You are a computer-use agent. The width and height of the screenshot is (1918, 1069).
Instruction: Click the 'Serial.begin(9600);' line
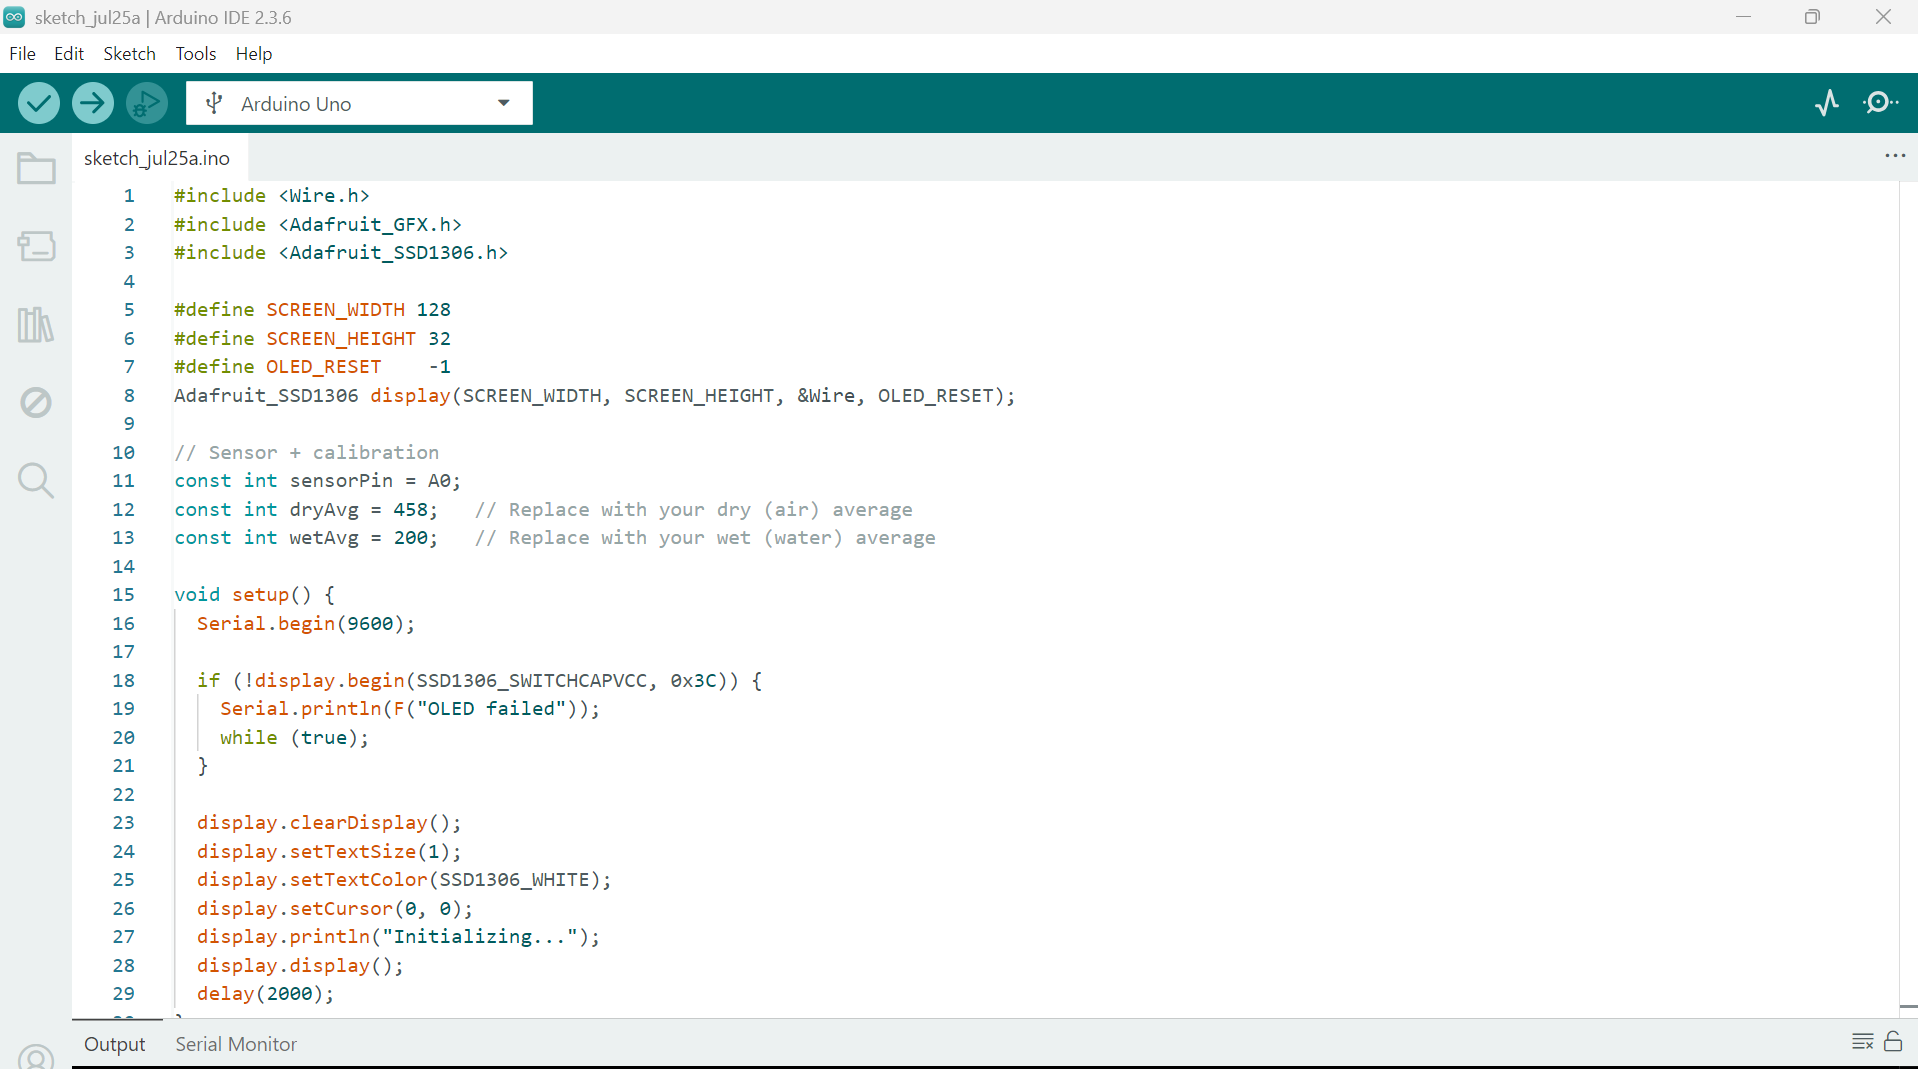coord(306,624)
